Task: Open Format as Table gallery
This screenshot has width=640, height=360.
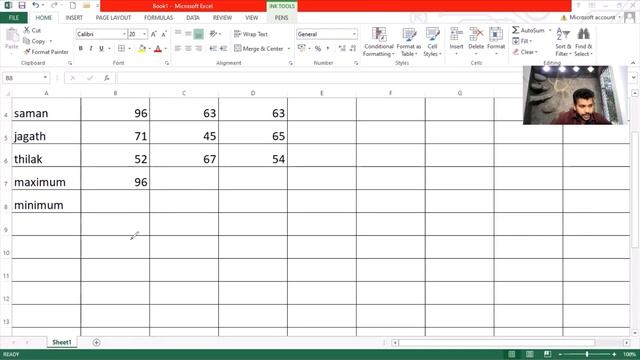Action: click(x=408, y=42)
